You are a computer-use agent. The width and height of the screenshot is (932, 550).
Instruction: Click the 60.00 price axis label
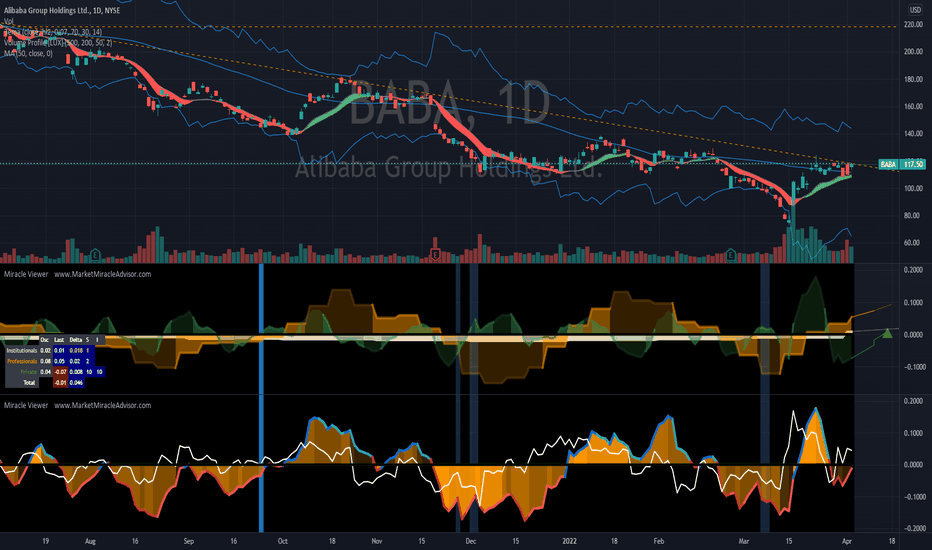pos(913,243)
